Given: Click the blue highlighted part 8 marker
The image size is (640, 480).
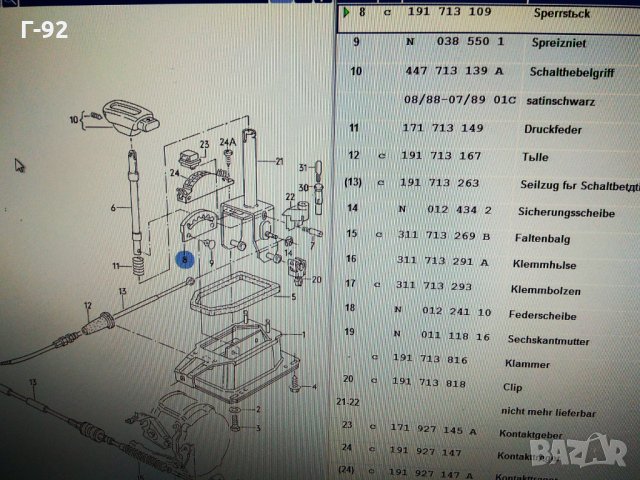Looking at the screenshot, I should 184,260.
